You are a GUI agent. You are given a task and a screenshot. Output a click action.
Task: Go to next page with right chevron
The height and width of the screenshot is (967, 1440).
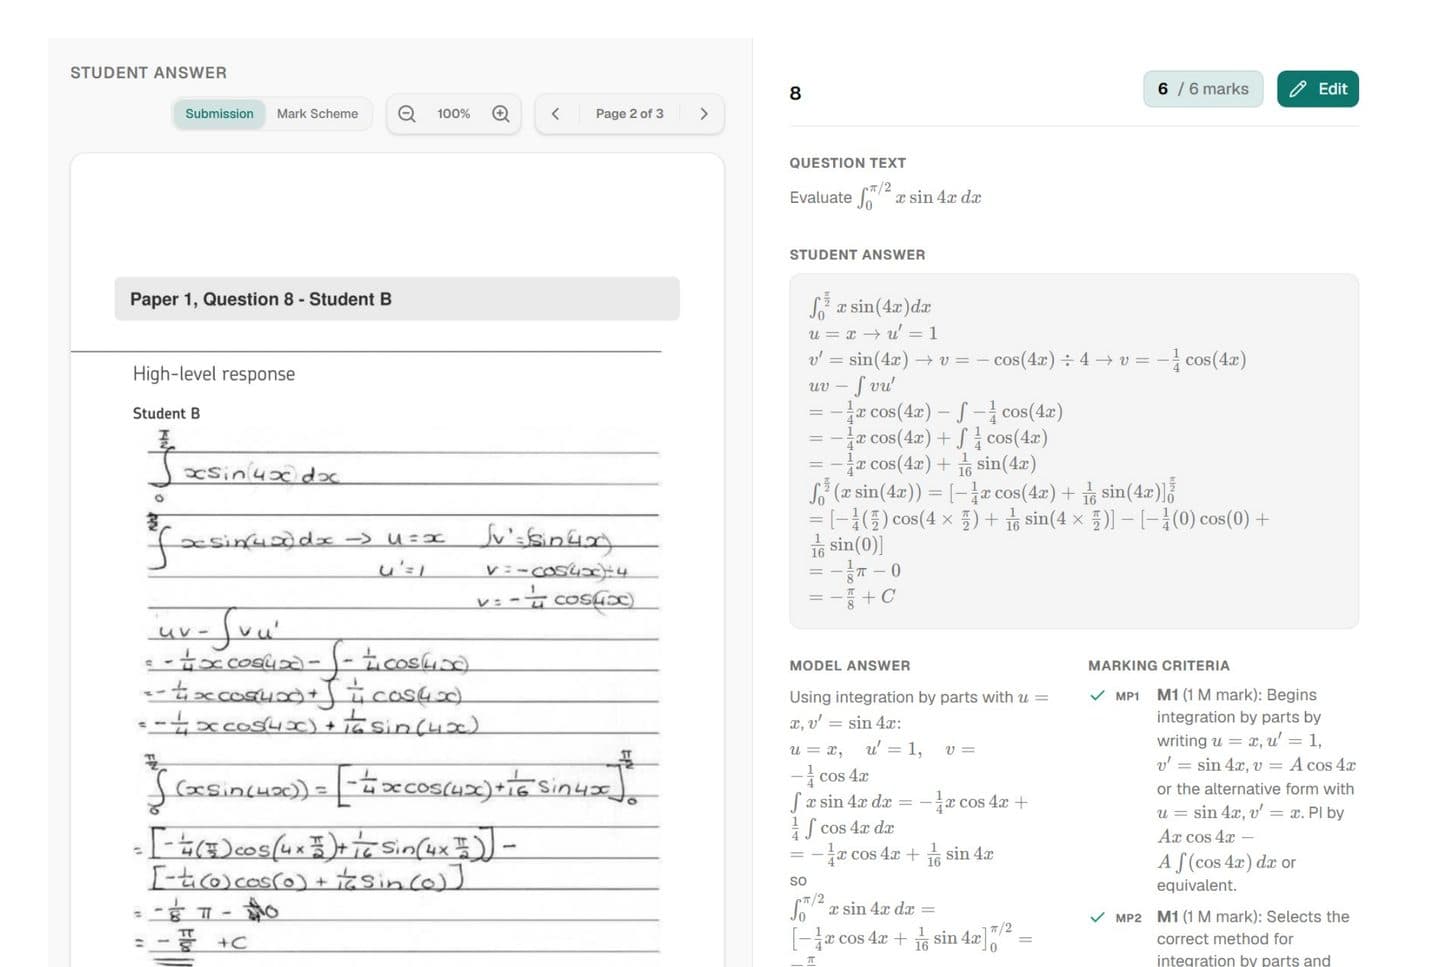coord(704,114)
